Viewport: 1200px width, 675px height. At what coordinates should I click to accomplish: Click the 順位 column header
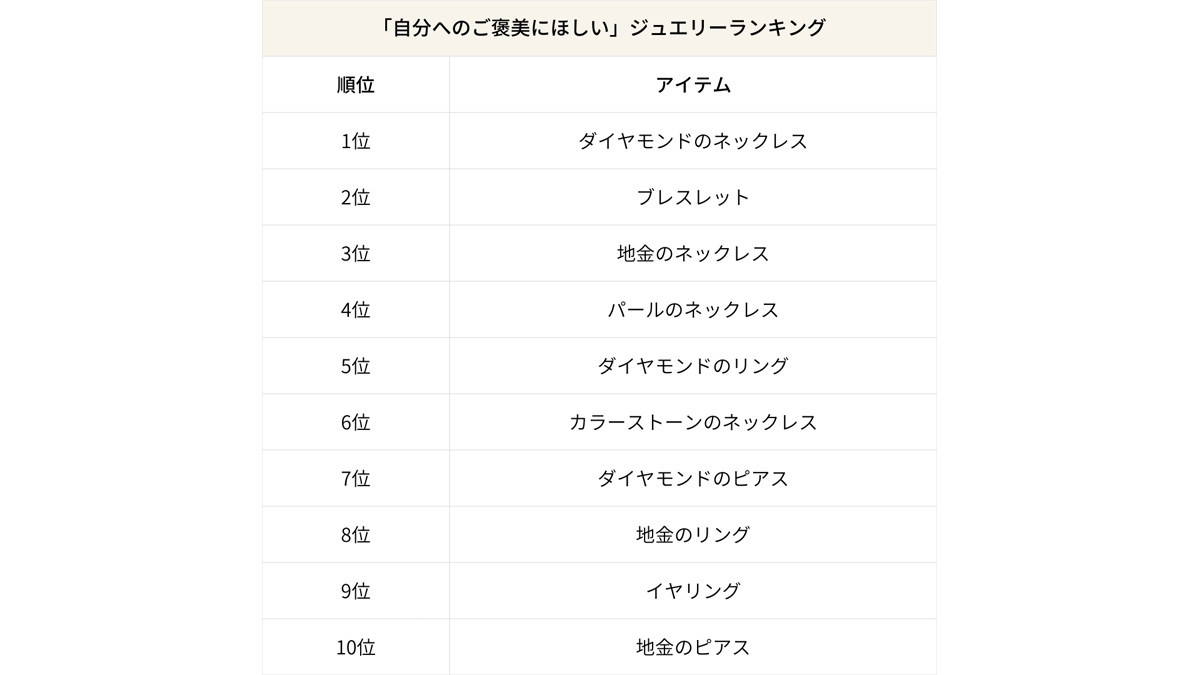pos(355,85)
